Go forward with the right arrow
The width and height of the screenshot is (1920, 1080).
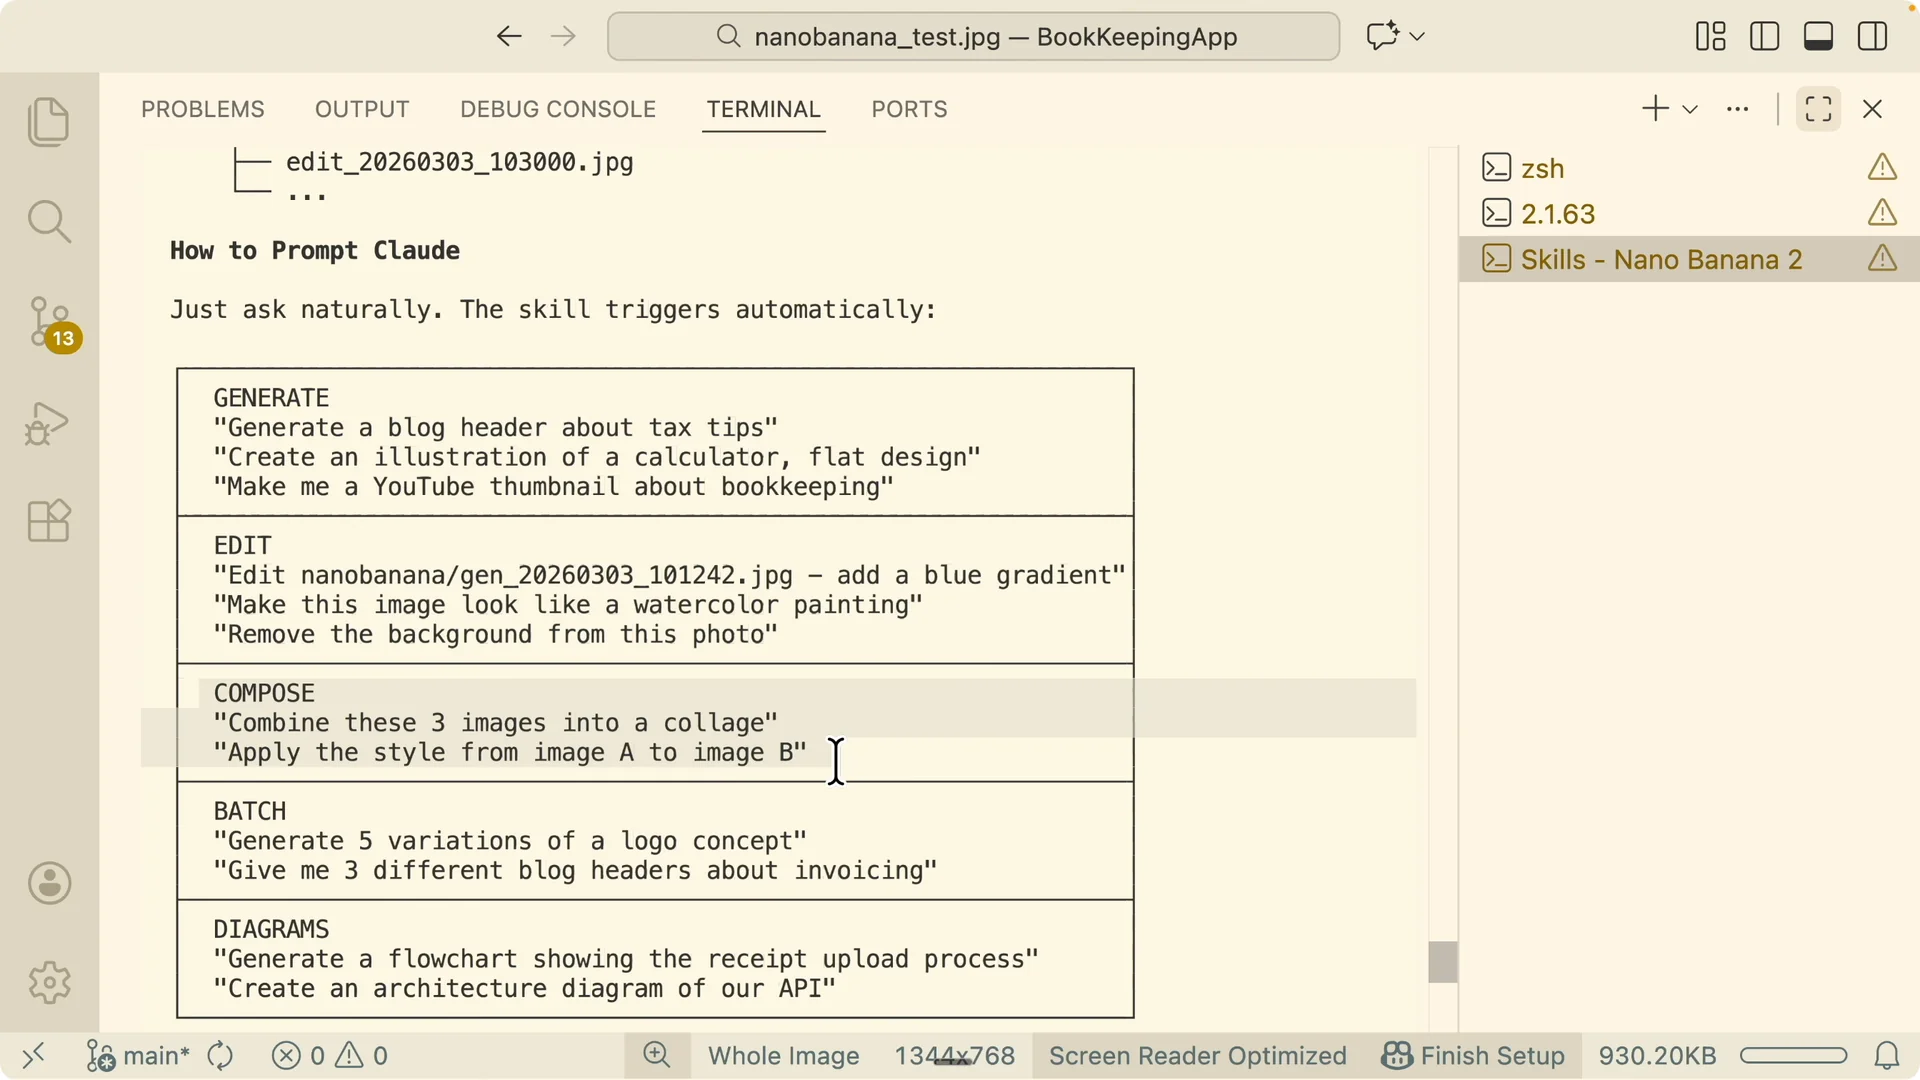point(564,37)
